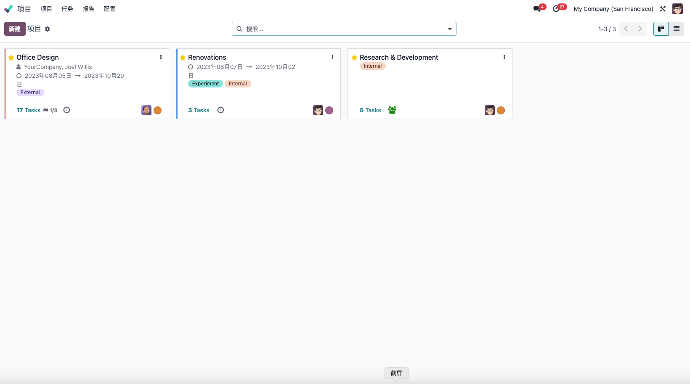Open the messages chat bubble icon

(536, 9)
